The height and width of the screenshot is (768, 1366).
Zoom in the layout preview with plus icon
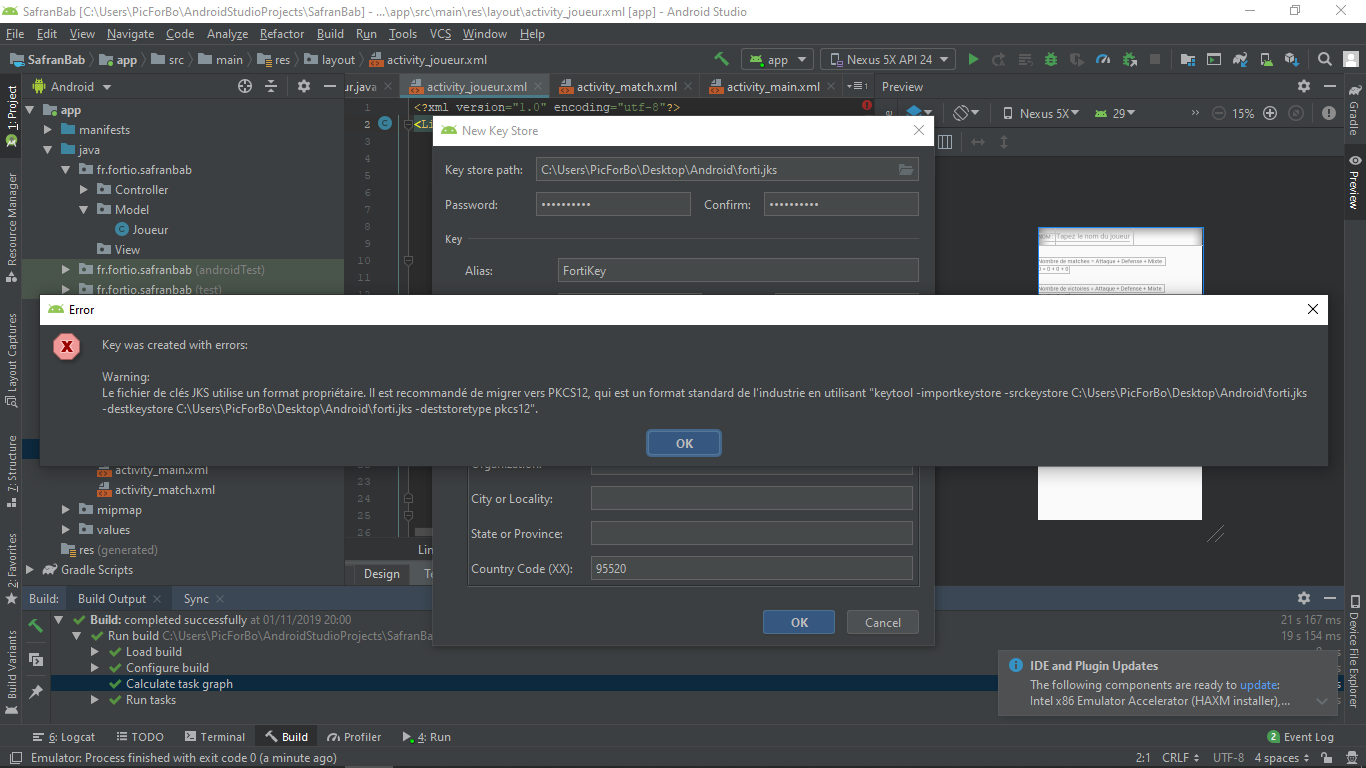pyautogui.click(x=1270, y=113)
